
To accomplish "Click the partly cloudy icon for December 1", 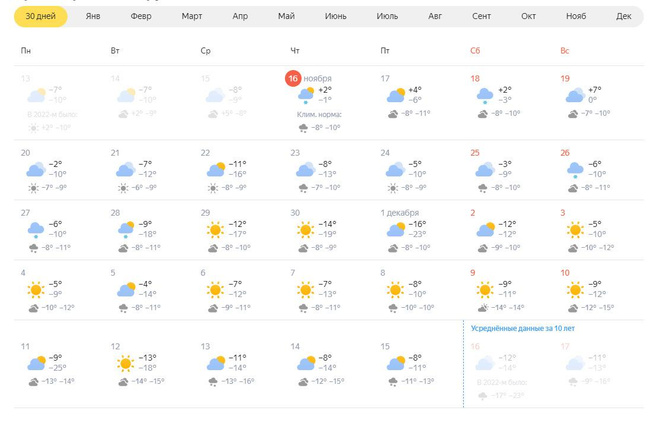I will pos(396,231).
